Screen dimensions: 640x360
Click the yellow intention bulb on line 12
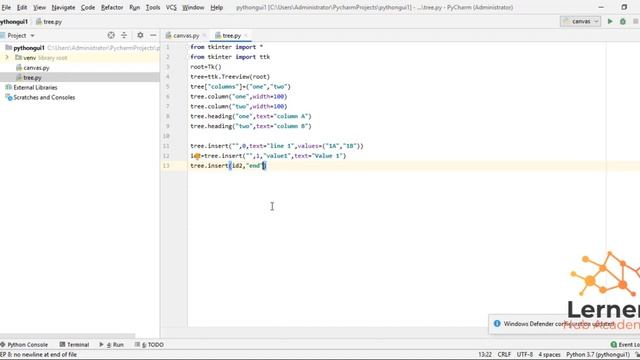coord(197,156)
